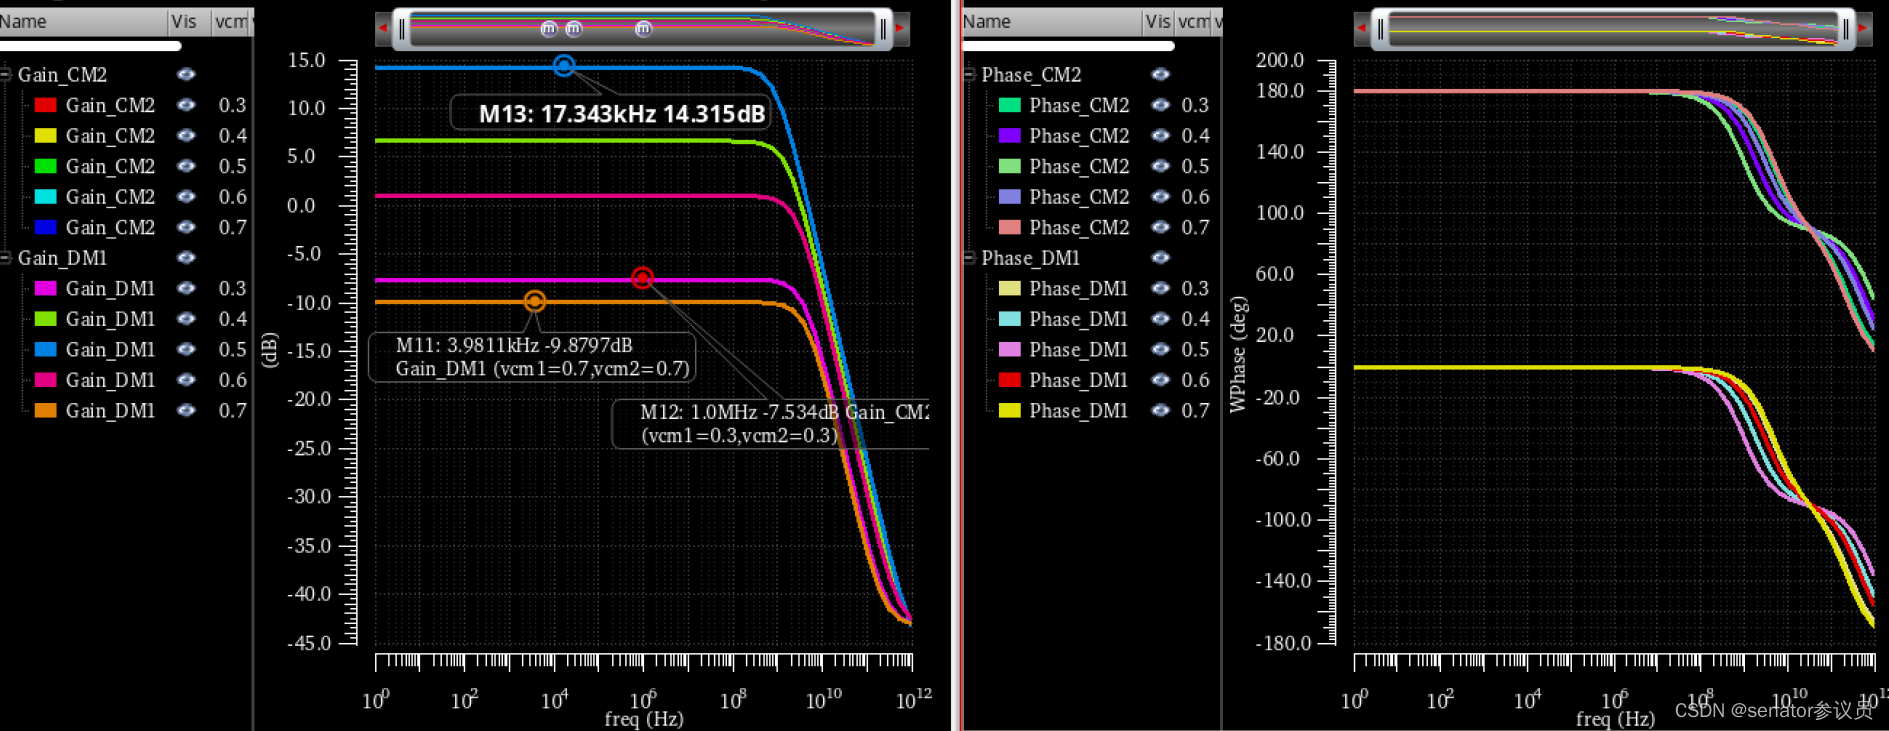Click yellow color swatch of Gain_CM2 0.4
This screenshot has height=731, width=1889.
[x=45, y=135]
